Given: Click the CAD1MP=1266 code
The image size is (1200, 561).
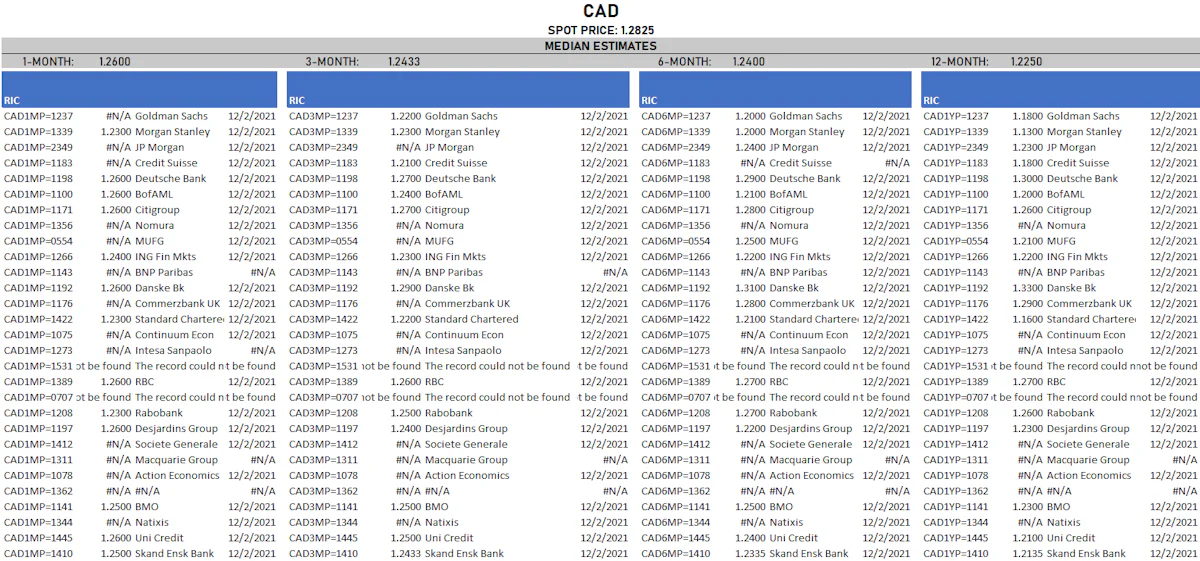Looking at the screenshot, I should [x=39, y=257].
